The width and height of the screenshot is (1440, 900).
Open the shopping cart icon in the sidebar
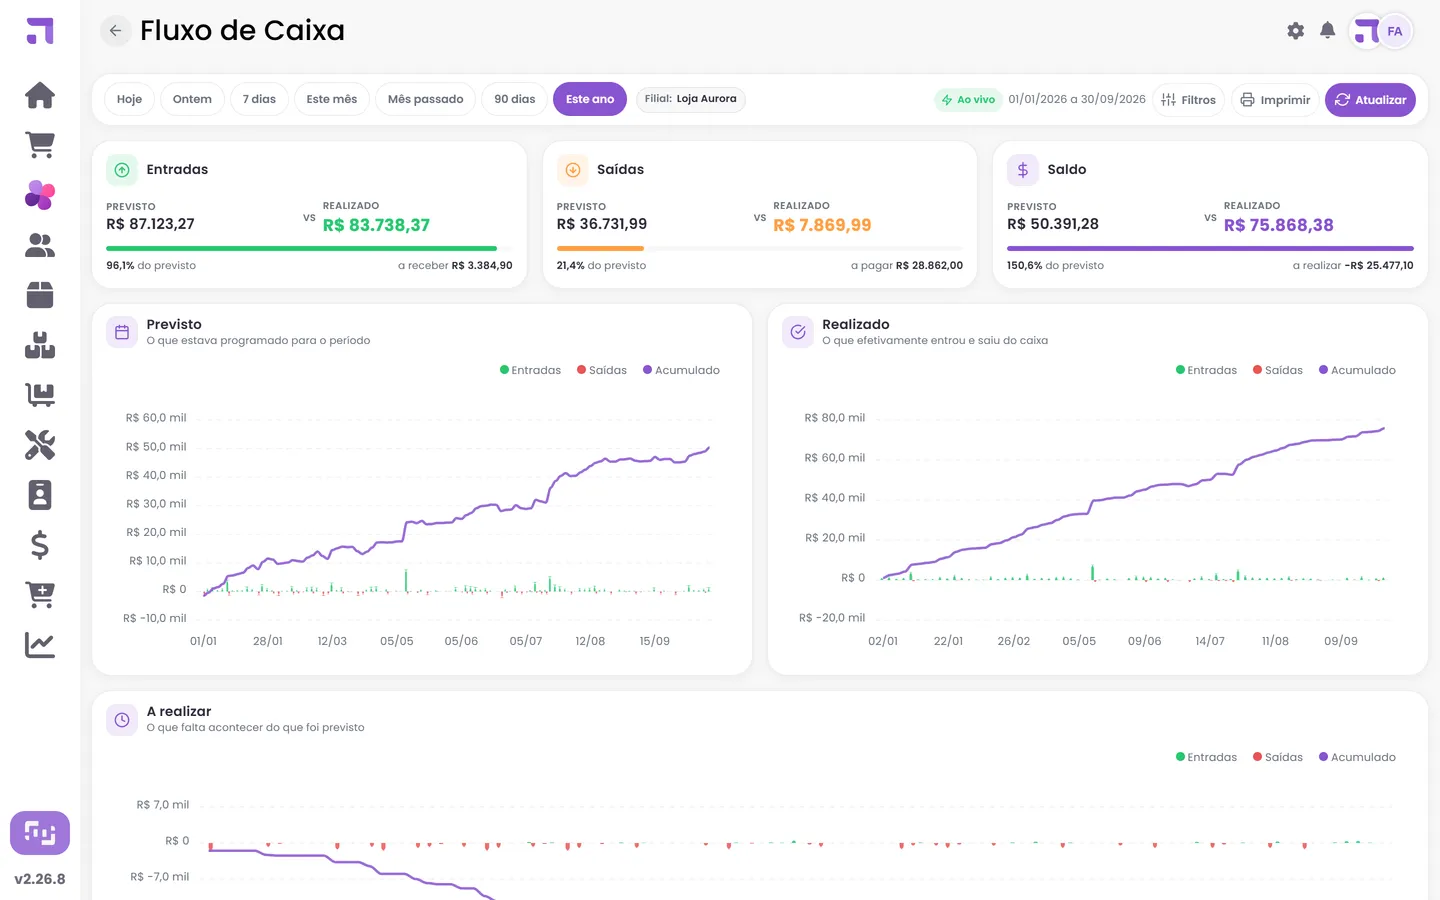pos(40,145)
